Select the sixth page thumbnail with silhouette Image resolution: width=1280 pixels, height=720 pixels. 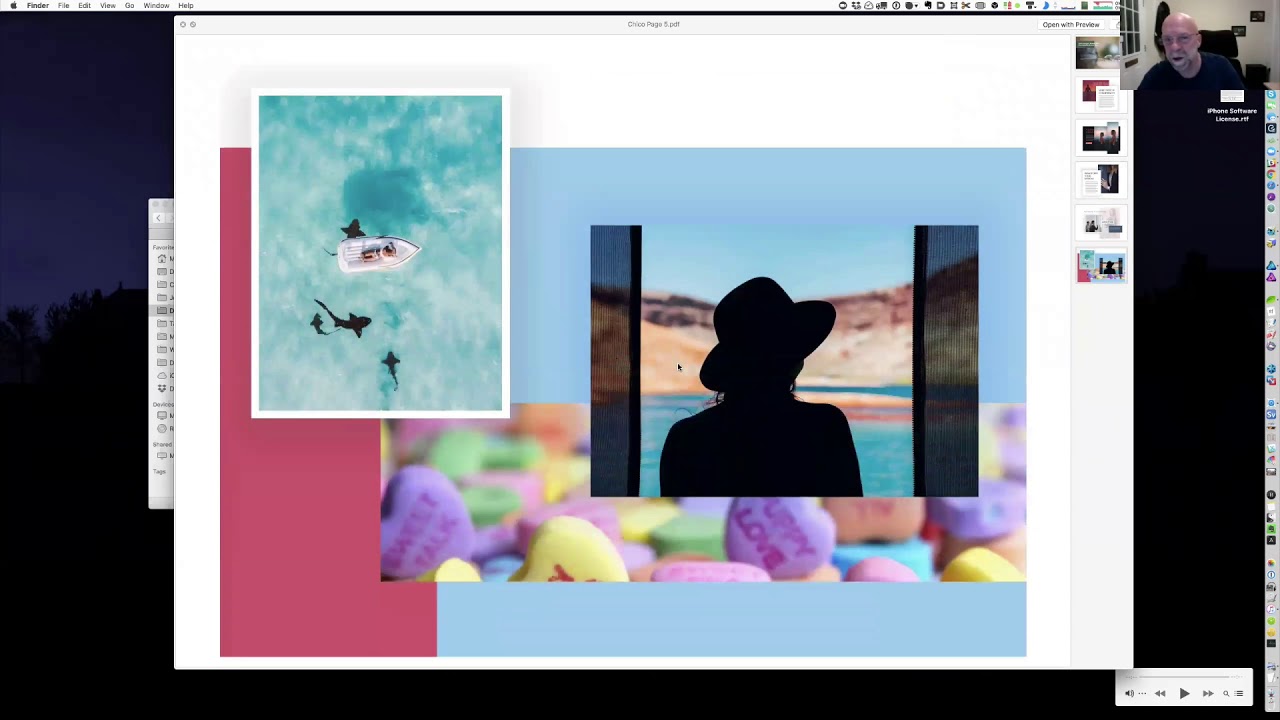[1101, 266]
